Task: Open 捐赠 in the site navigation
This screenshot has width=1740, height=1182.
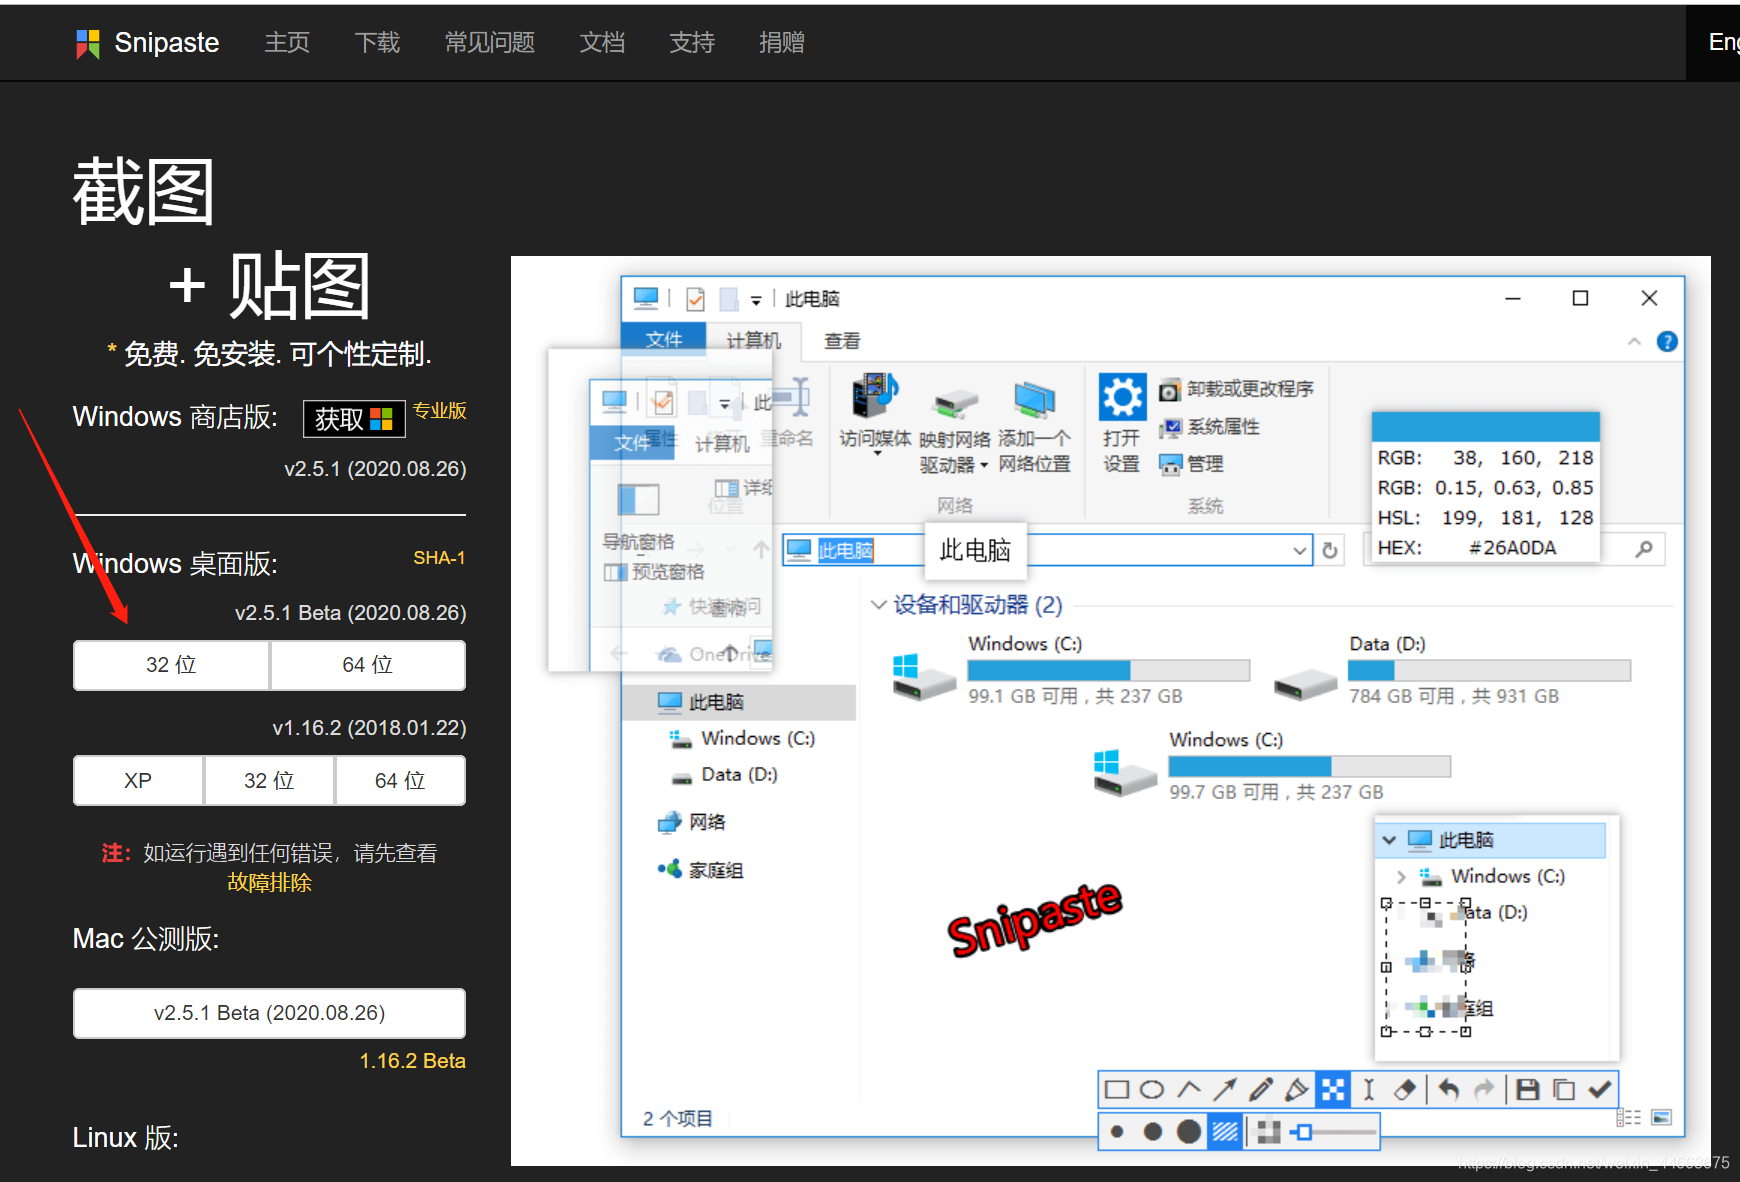Action: (x=782, y=42)
